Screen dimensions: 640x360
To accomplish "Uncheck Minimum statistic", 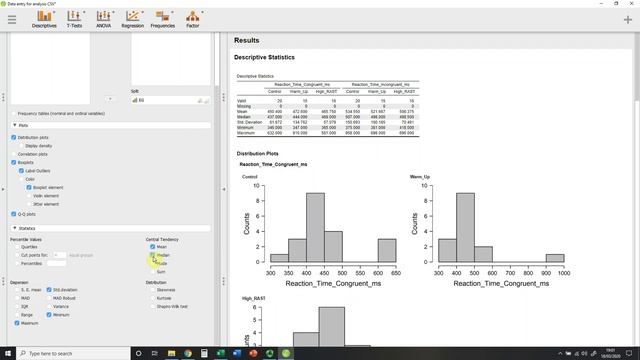I will 49,315.
